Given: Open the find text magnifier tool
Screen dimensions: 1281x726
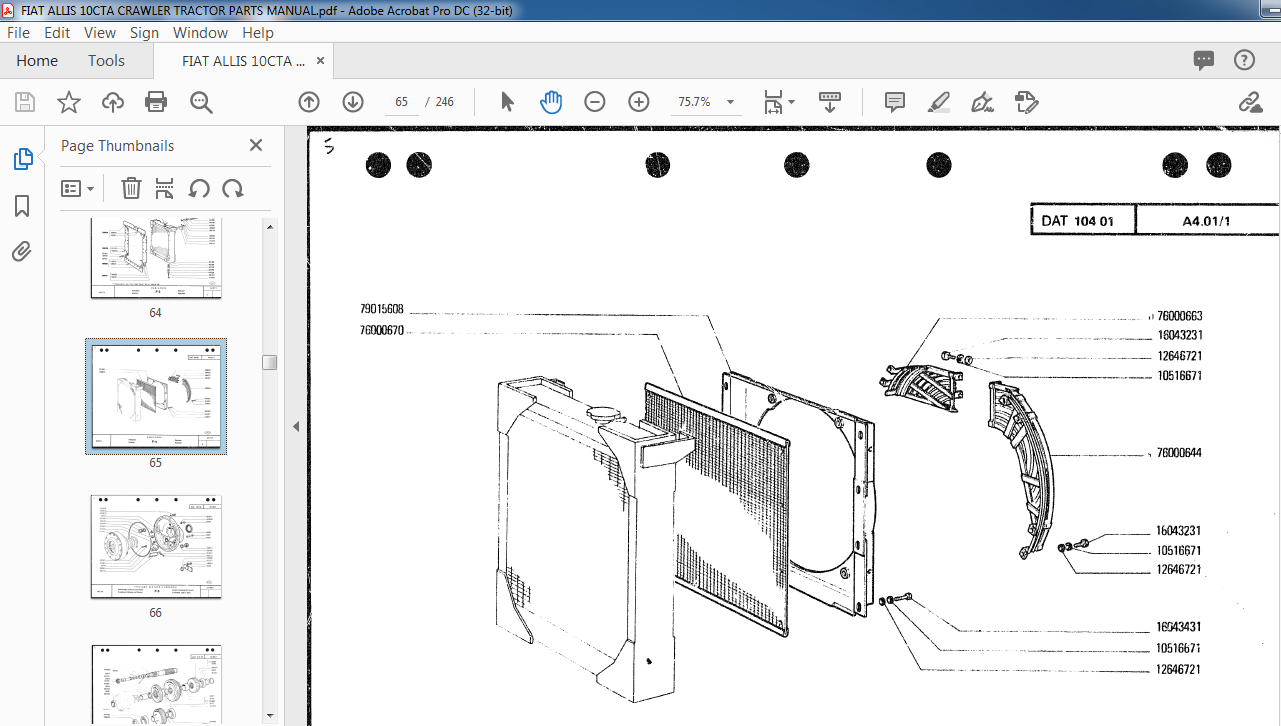Looking at the screenshot, I should 201,102.
